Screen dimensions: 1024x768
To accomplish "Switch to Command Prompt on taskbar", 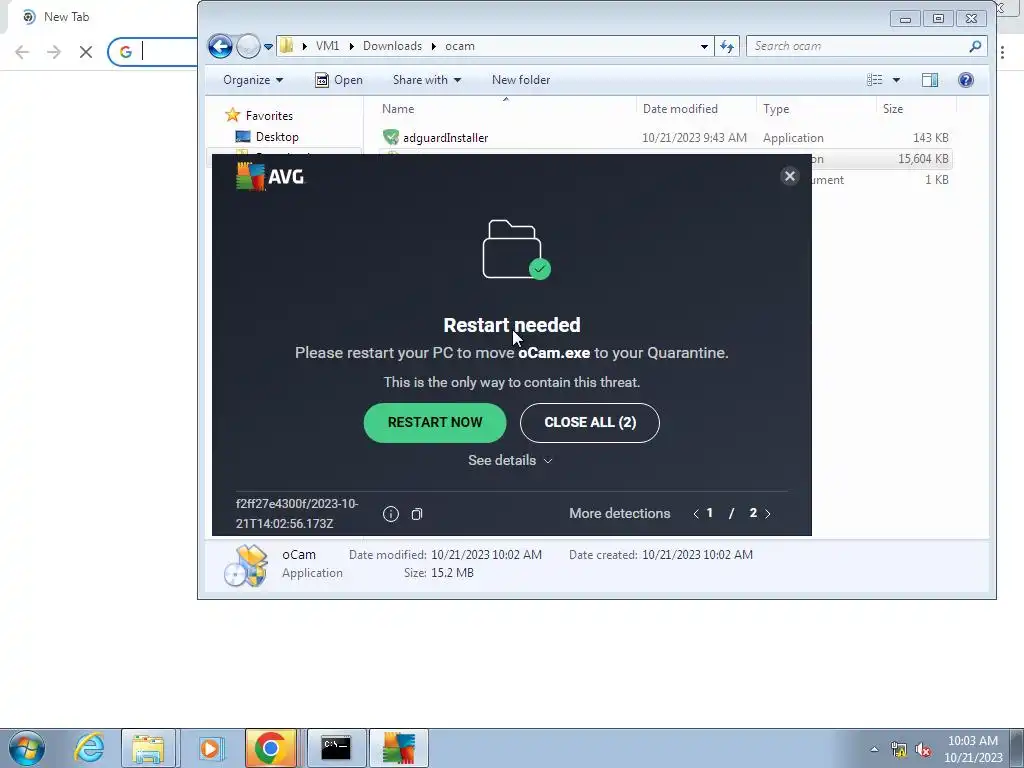I will click(x=336, y=748).
